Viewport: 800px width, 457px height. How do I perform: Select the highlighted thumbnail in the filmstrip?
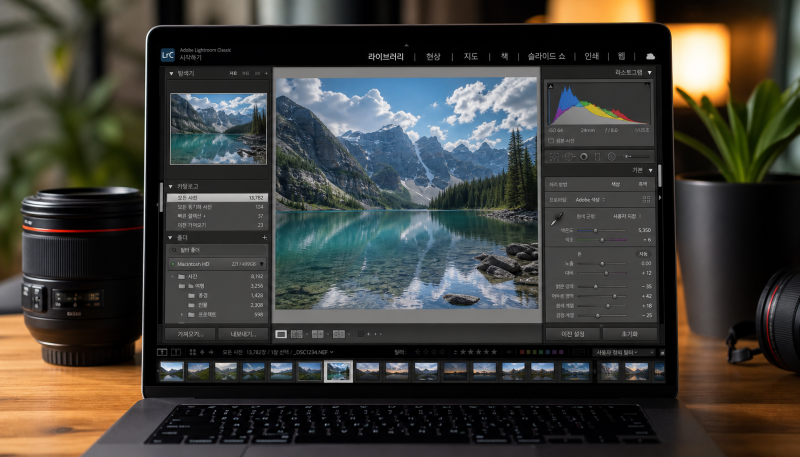338,371
